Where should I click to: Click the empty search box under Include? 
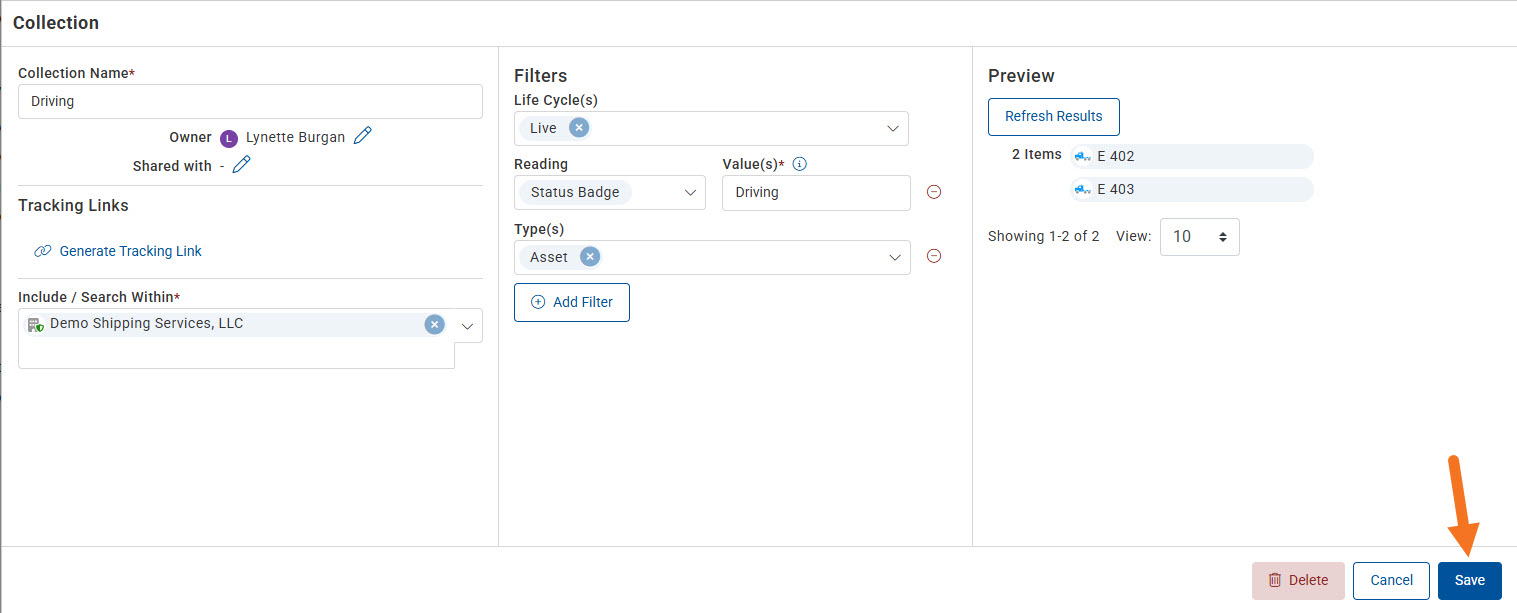click(x=236, y=355)
